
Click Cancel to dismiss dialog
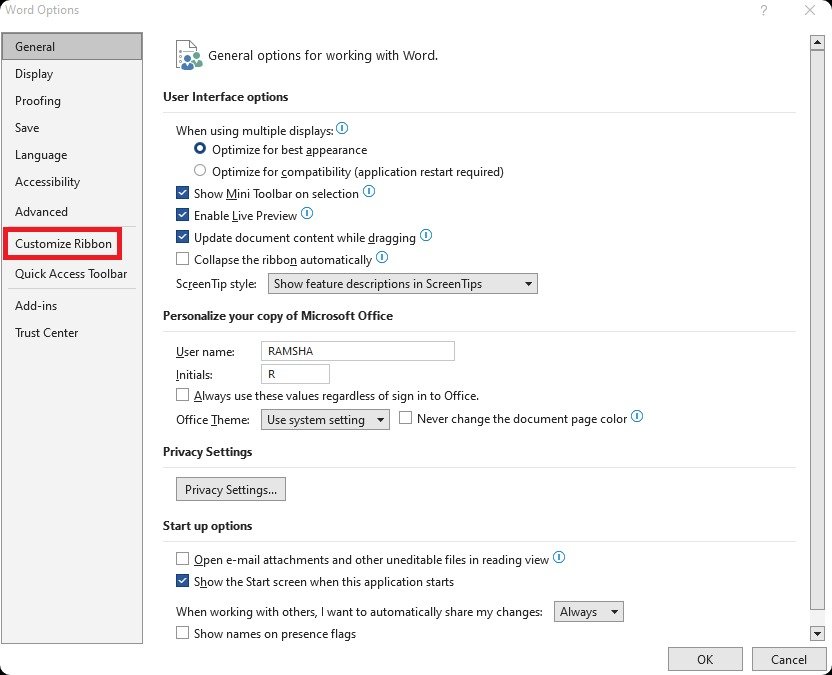[788, 659]
